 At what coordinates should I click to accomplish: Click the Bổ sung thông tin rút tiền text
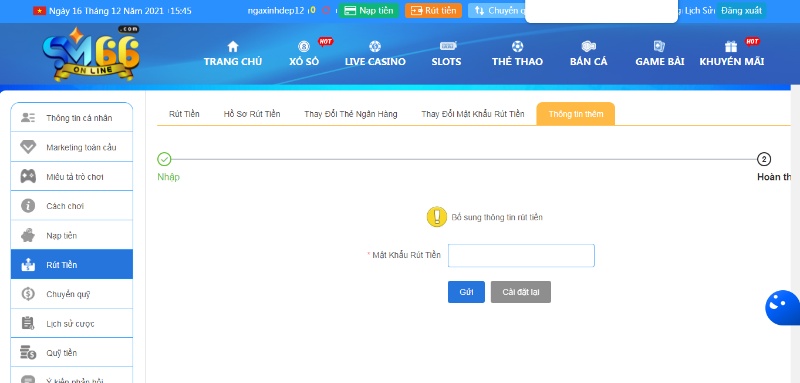click(497, 217)
